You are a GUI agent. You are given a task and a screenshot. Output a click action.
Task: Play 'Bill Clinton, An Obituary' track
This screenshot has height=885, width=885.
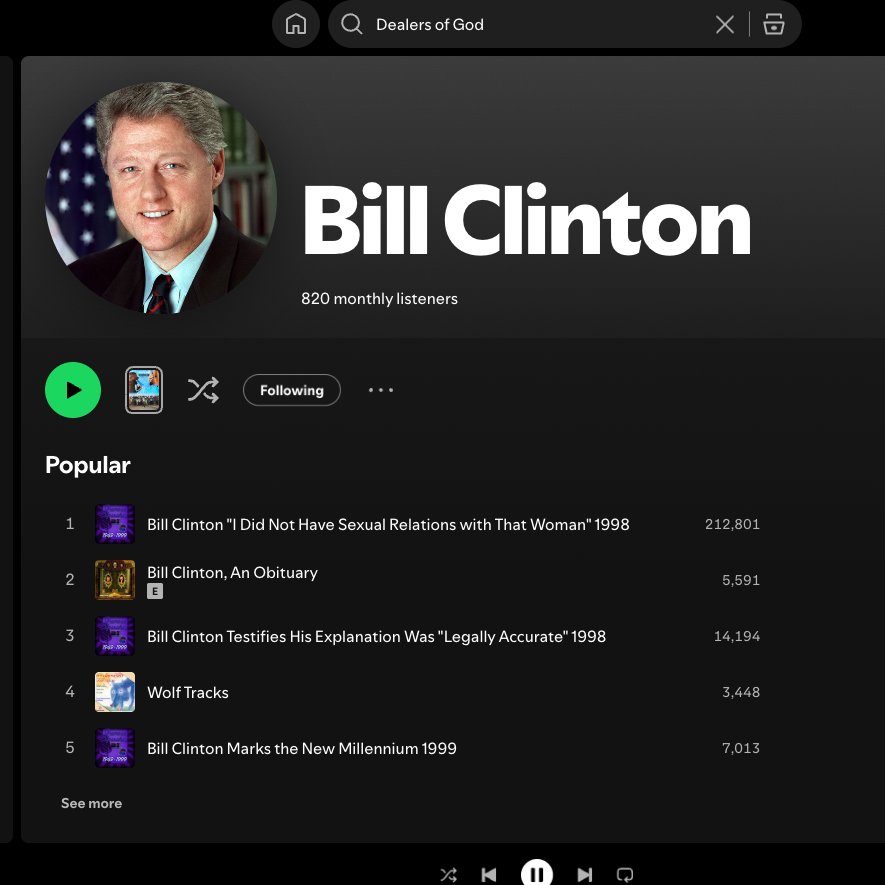(233, 572)
